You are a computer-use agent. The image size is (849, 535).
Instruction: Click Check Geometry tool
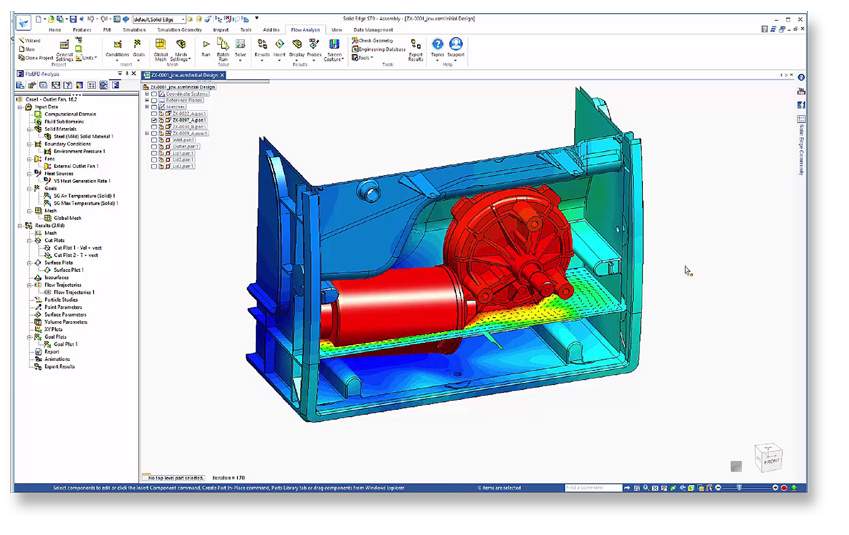coord(373,41)
